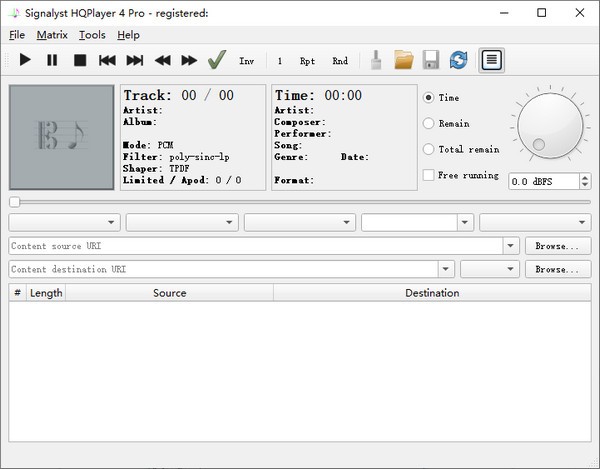Skip to the next track
Image resolution: width=600 pixels, height=469 pixels.
(x=135, y=61)
